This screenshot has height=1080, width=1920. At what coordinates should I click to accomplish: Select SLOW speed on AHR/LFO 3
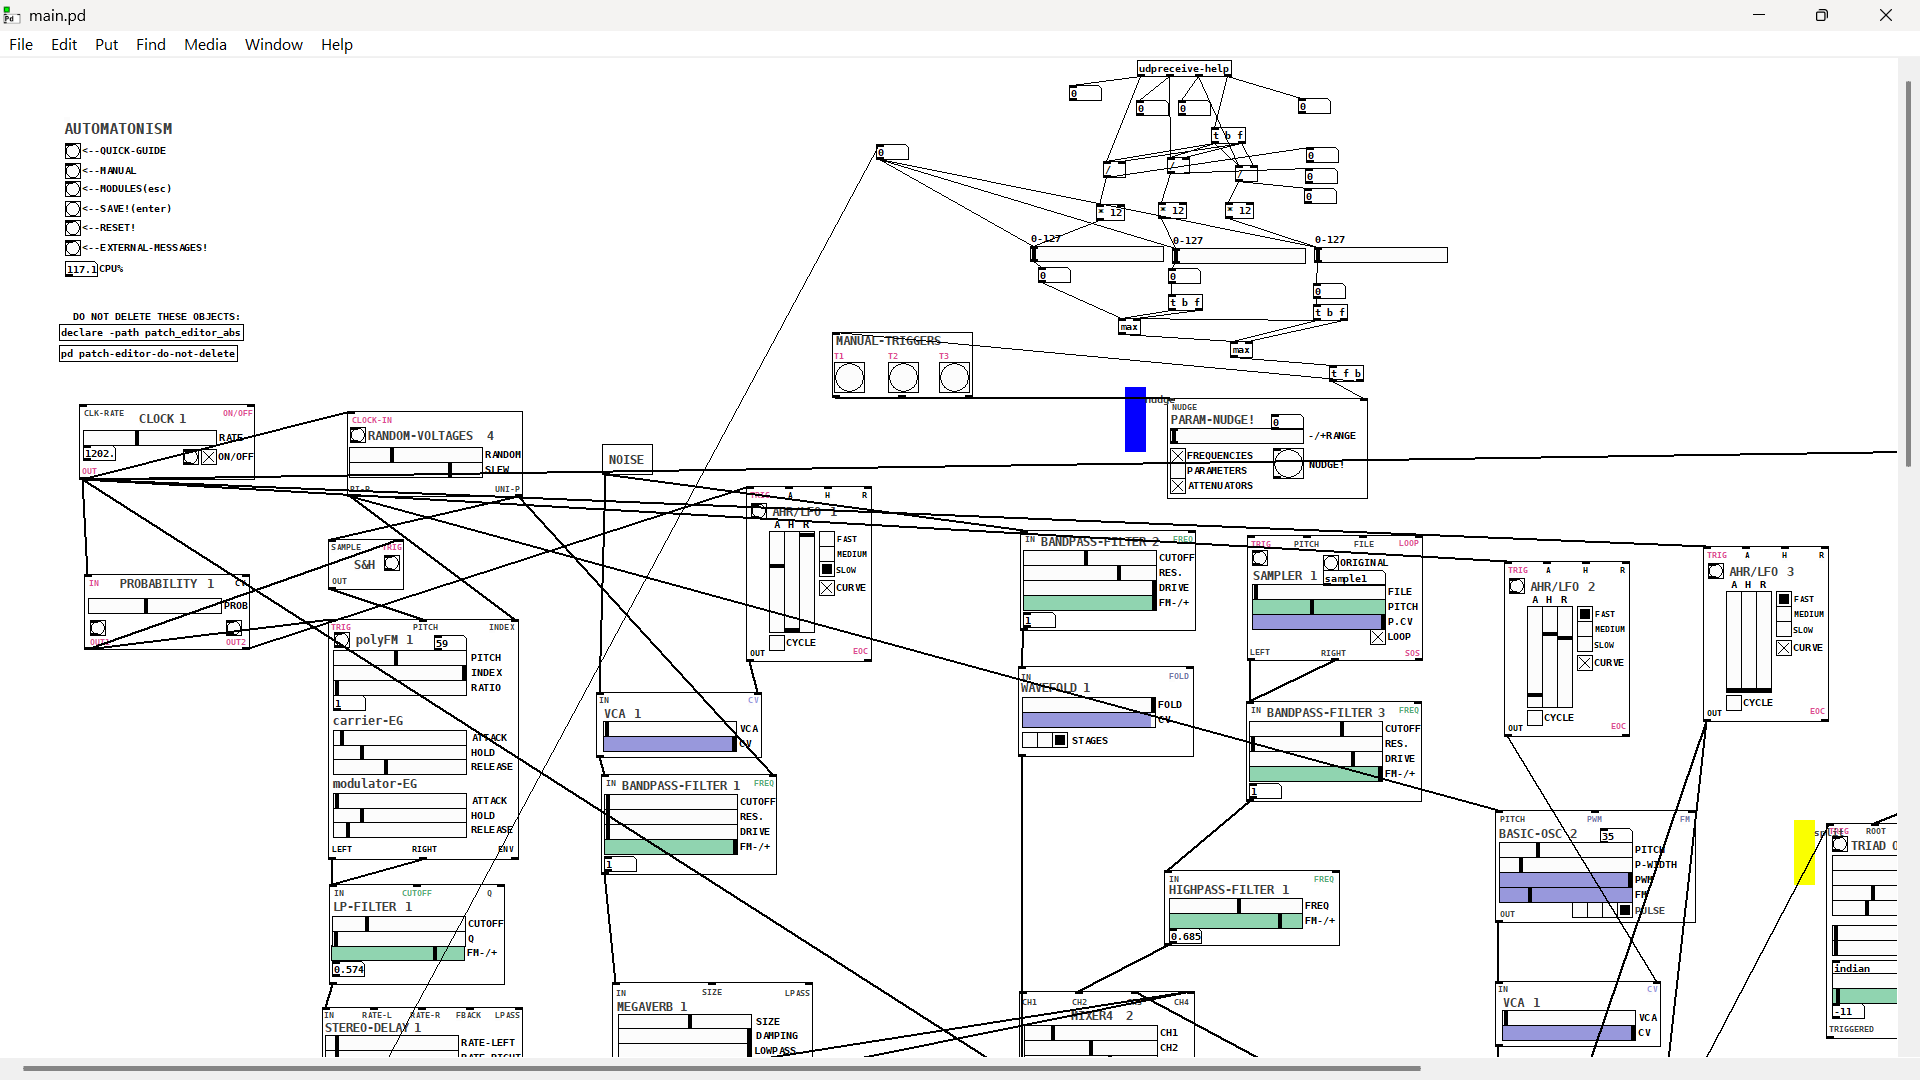[1784, 631]
